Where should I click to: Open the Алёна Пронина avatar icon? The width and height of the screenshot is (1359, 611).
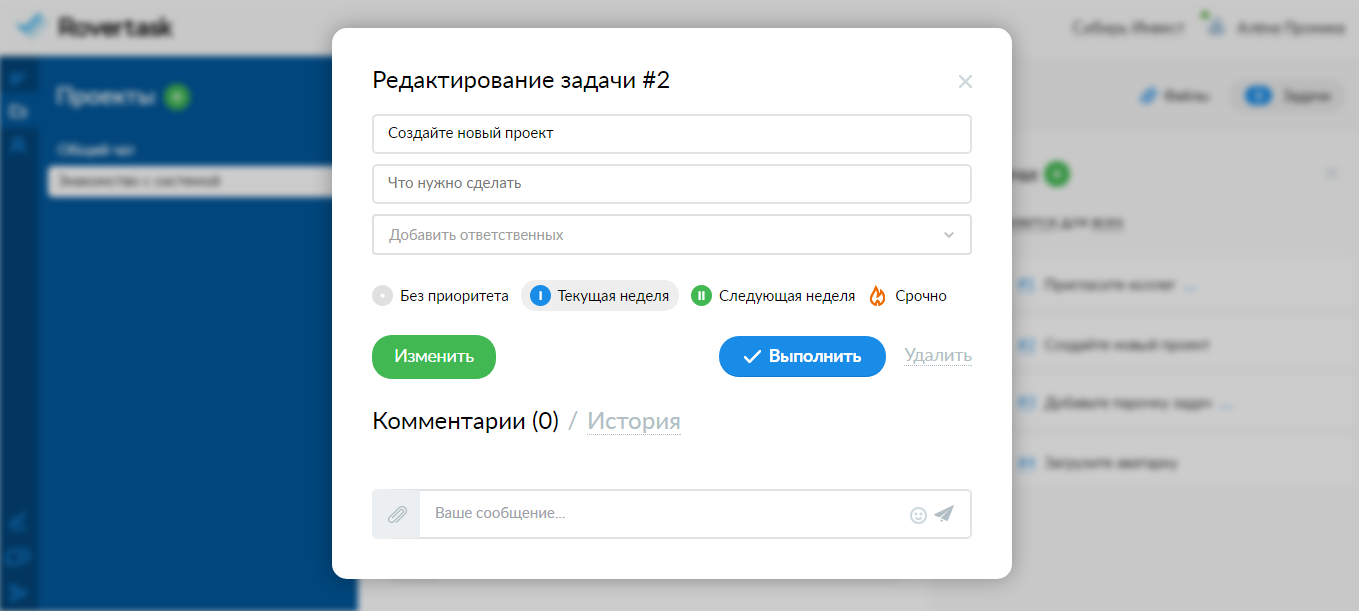click(1214, 27)
